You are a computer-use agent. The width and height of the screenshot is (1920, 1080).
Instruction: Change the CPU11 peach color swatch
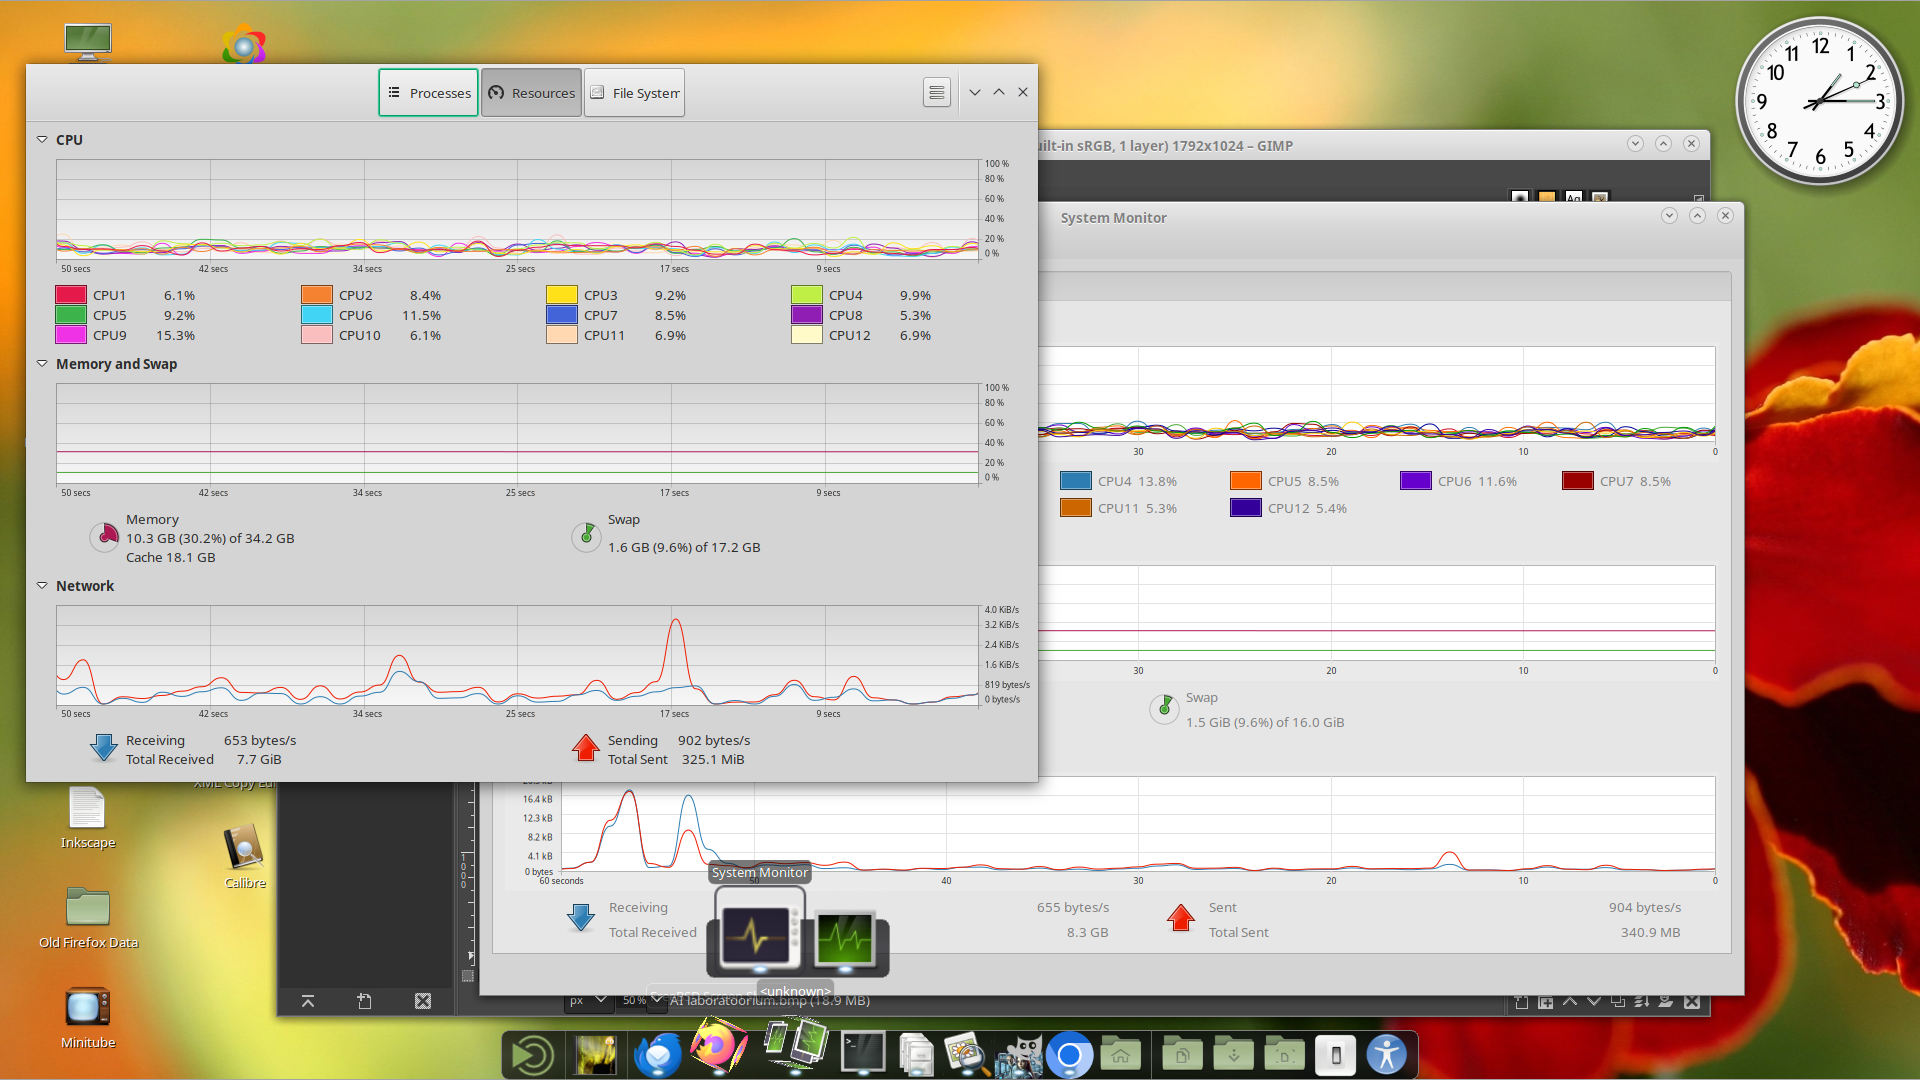562,335
